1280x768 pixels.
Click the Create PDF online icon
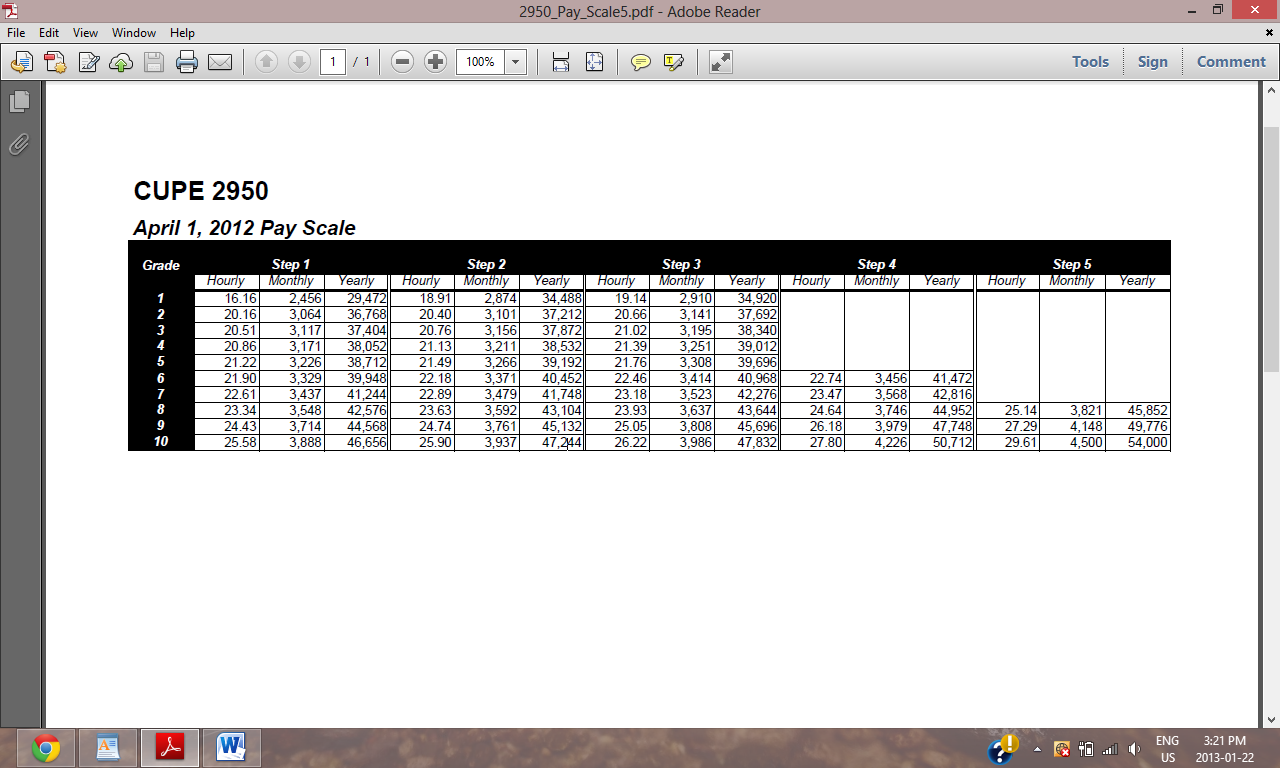(x=54, y=62)
